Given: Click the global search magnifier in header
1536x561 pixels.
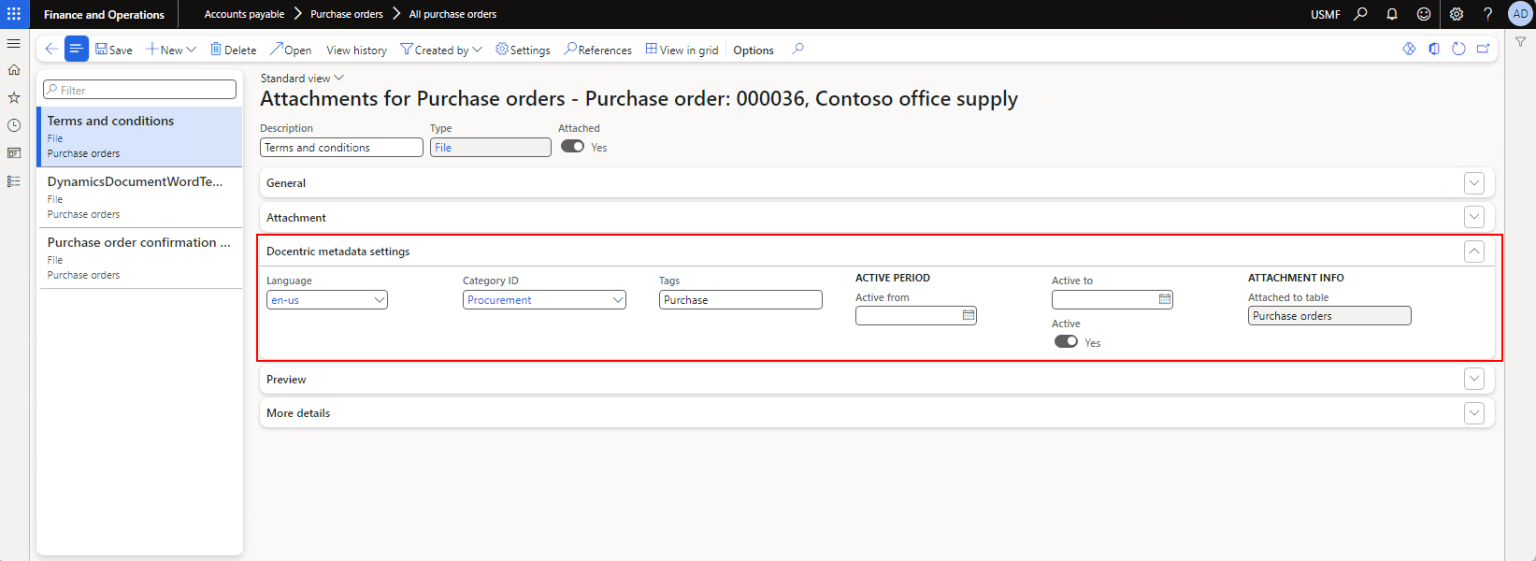Looking at the screenshot, I should tap(1360, 14).
